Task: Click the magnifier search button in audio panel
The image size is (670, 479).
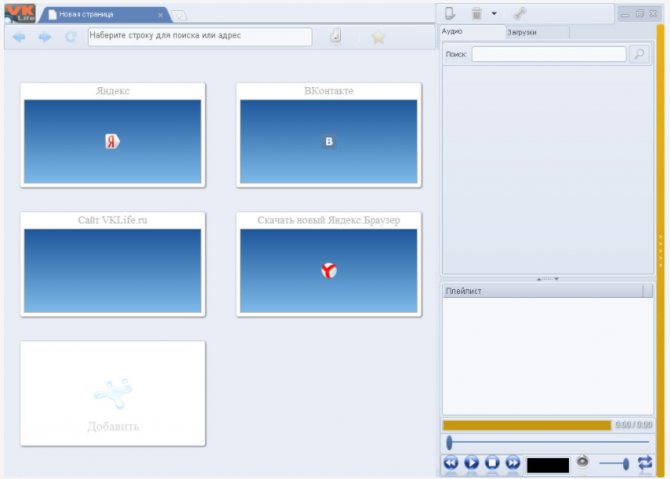Action: (641, 54)
